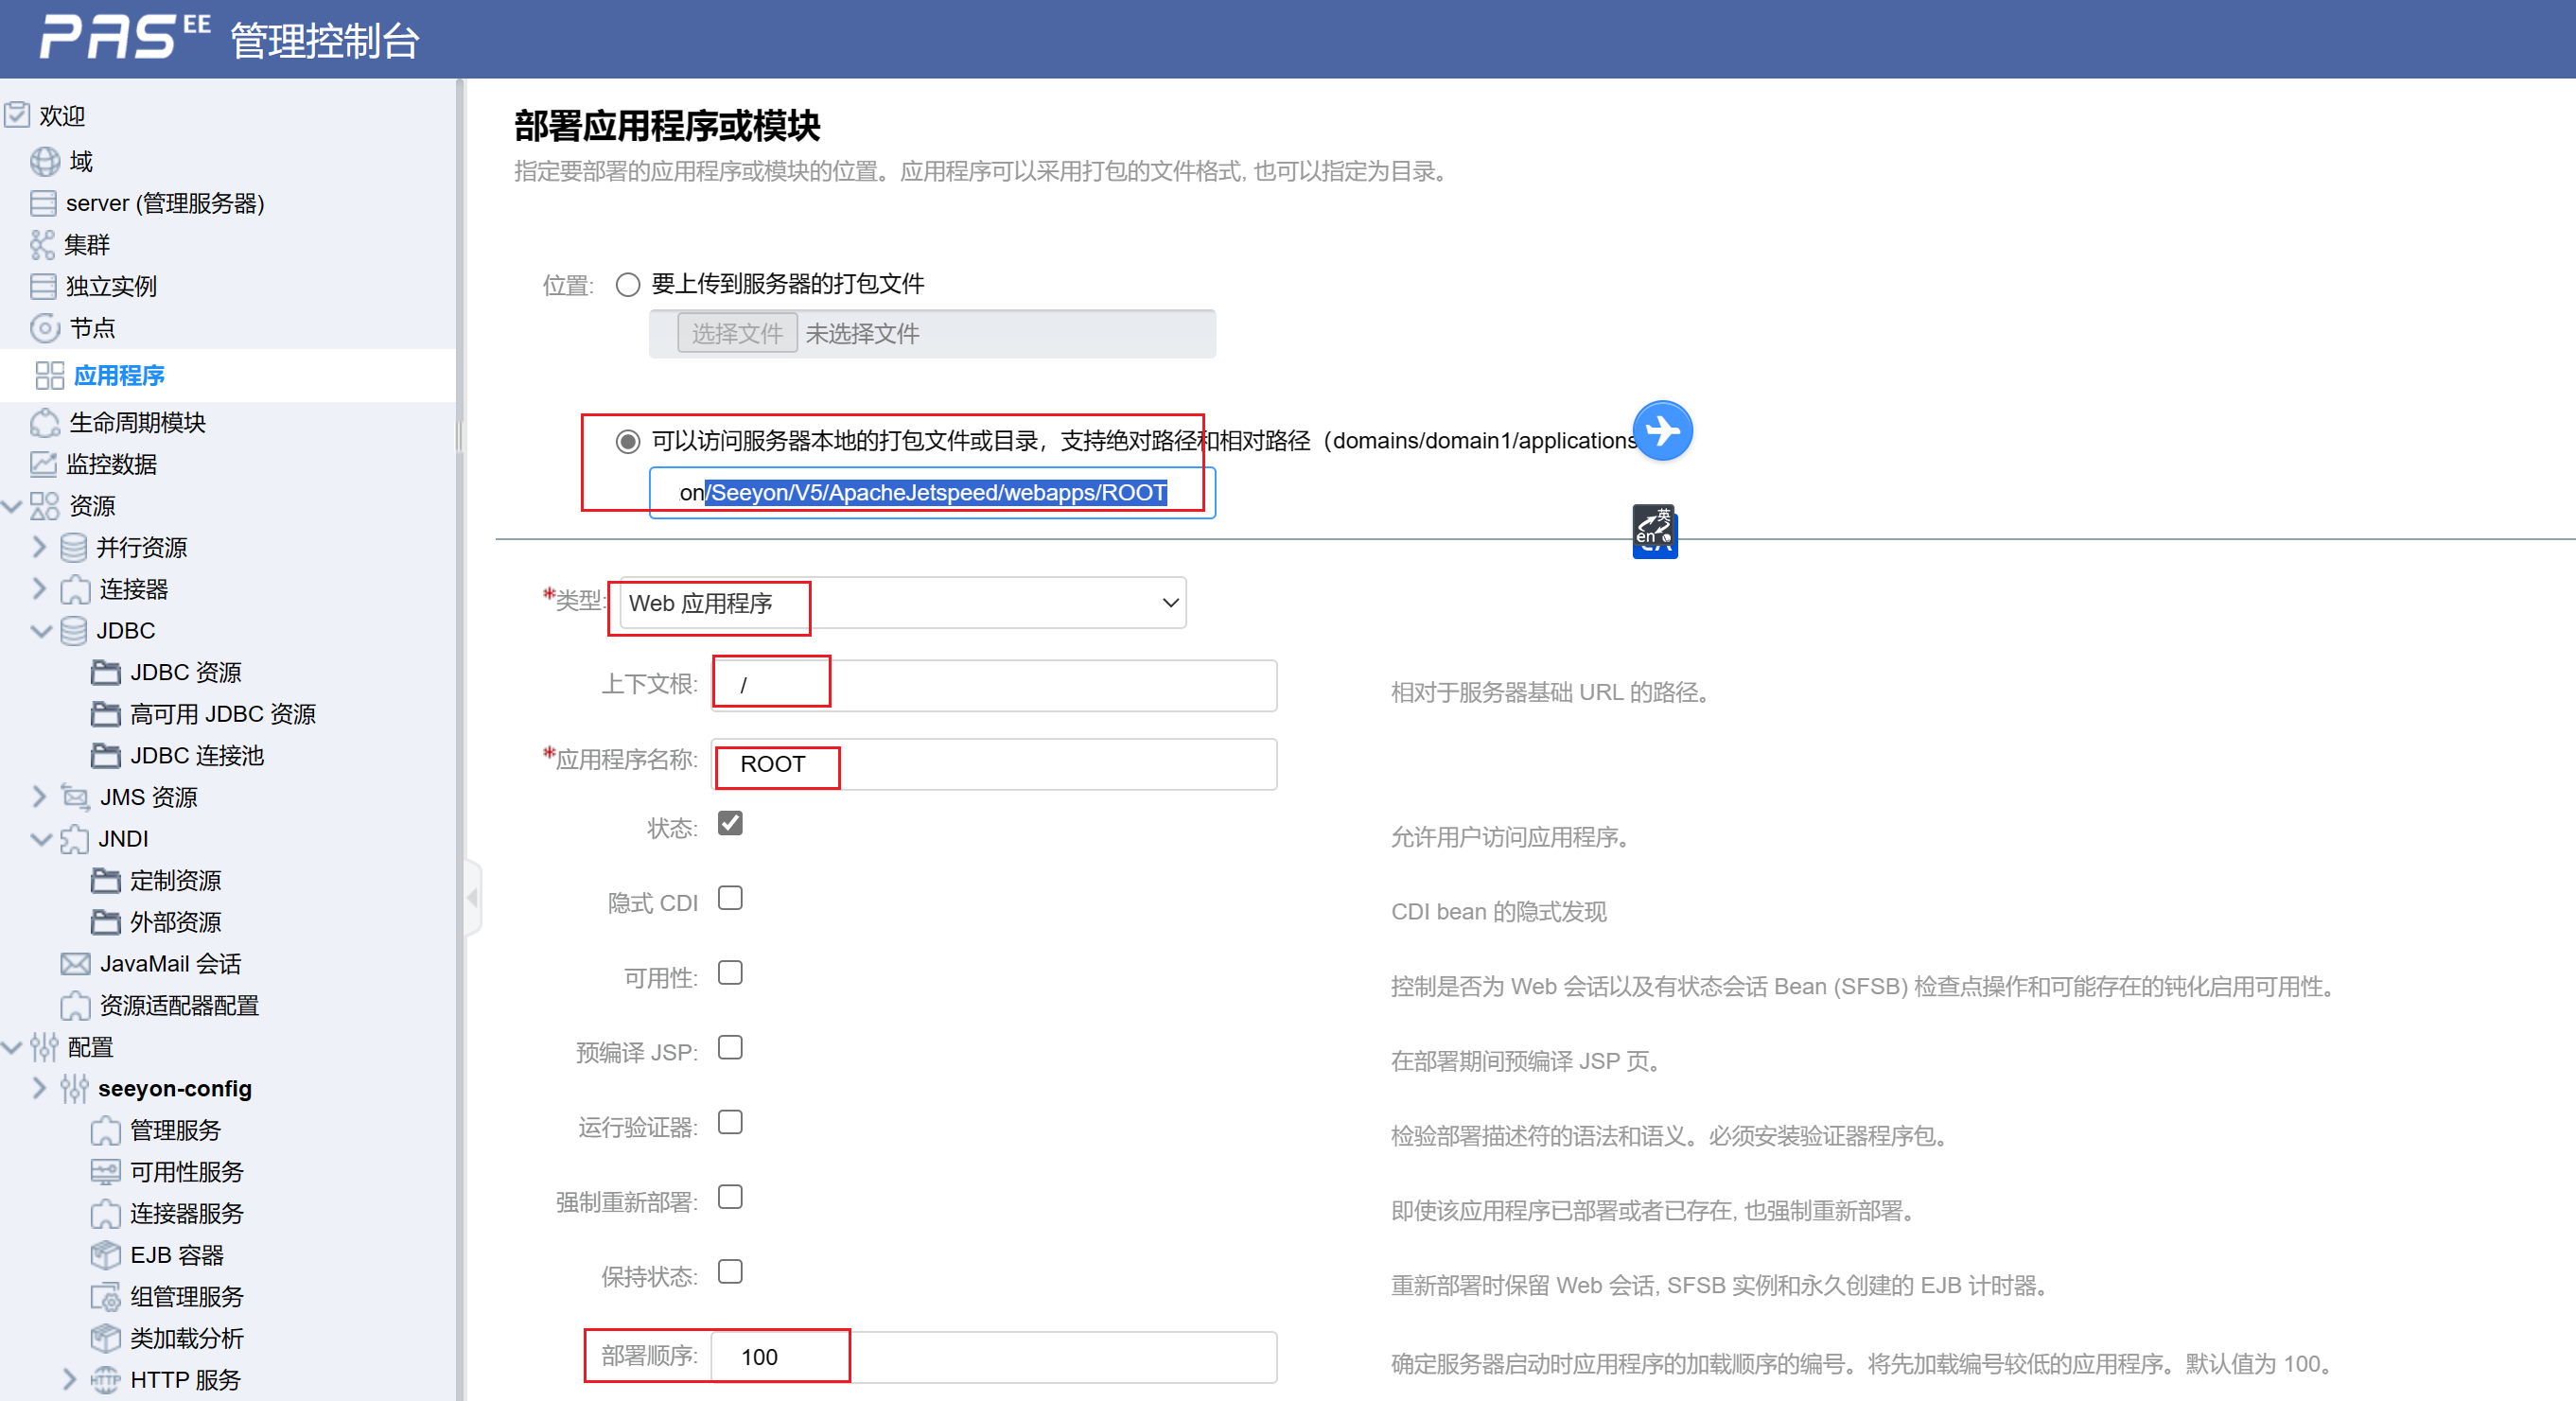Open the seeyon-config configuration link
This screenshot has height=1401, width=2576.
point(174,1088)
